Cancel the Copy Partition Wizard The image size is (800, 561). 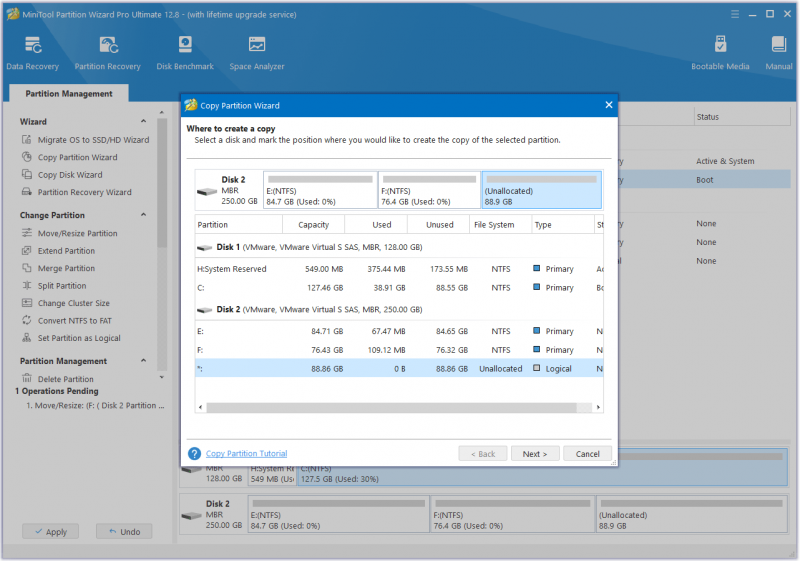coord(587,453)
